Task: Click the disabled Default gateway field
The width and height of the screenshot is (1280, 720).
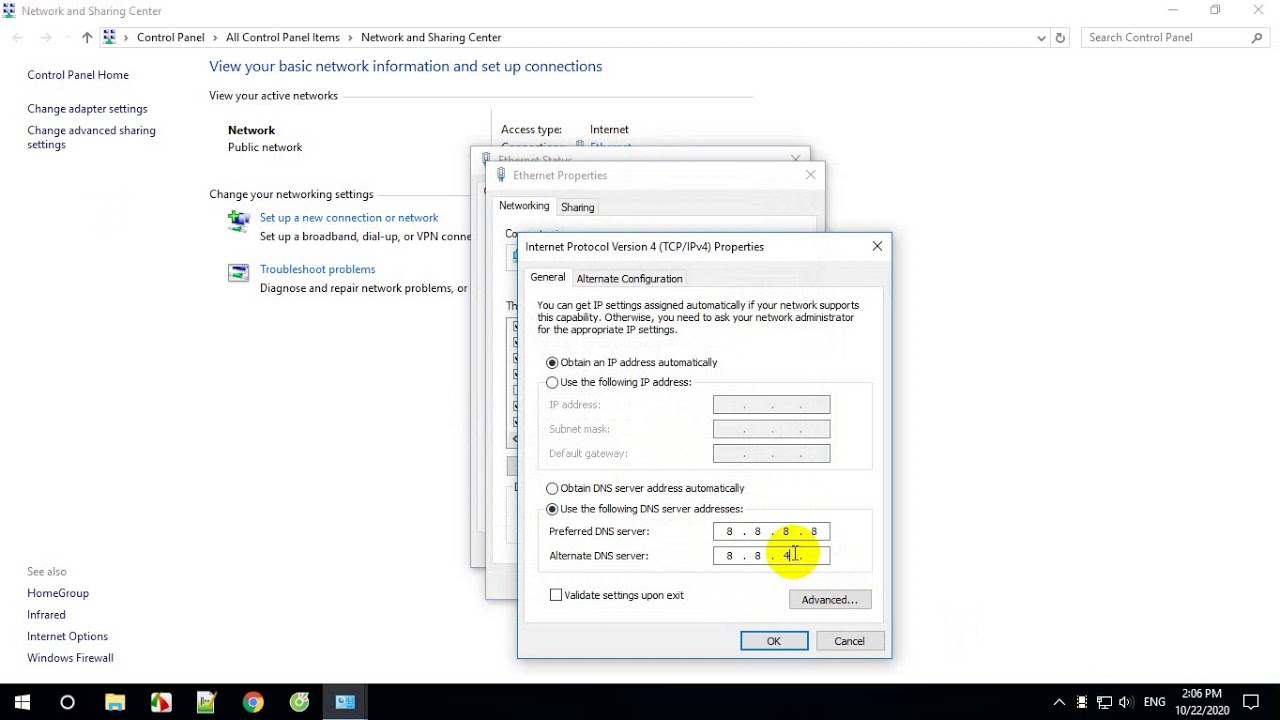Action: (771, 453)
